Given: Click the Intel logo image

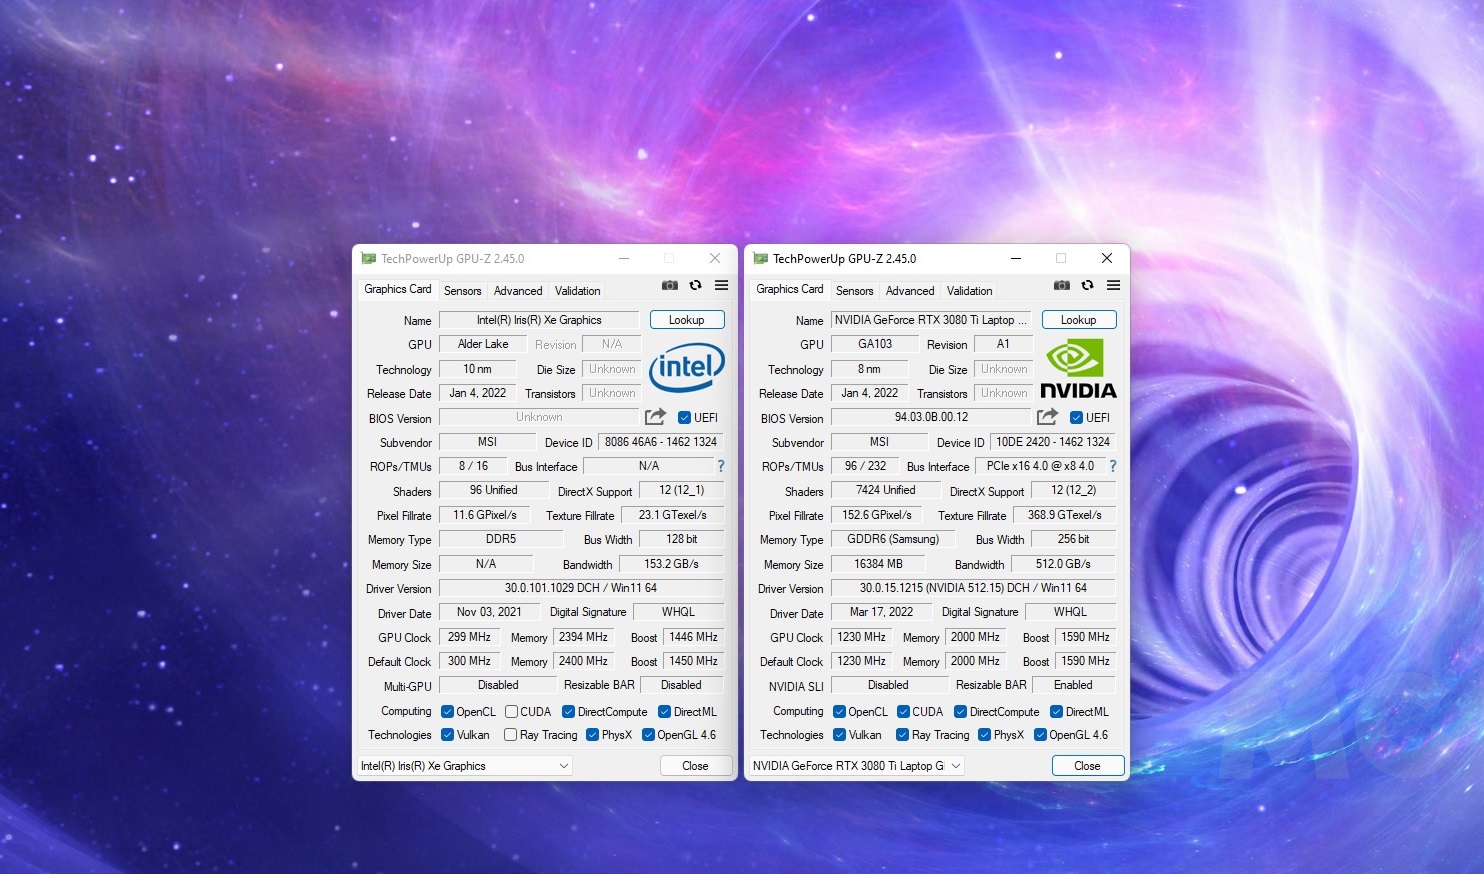Looking at the screenshot, I should pyautogui.click(x=686, y=368).
